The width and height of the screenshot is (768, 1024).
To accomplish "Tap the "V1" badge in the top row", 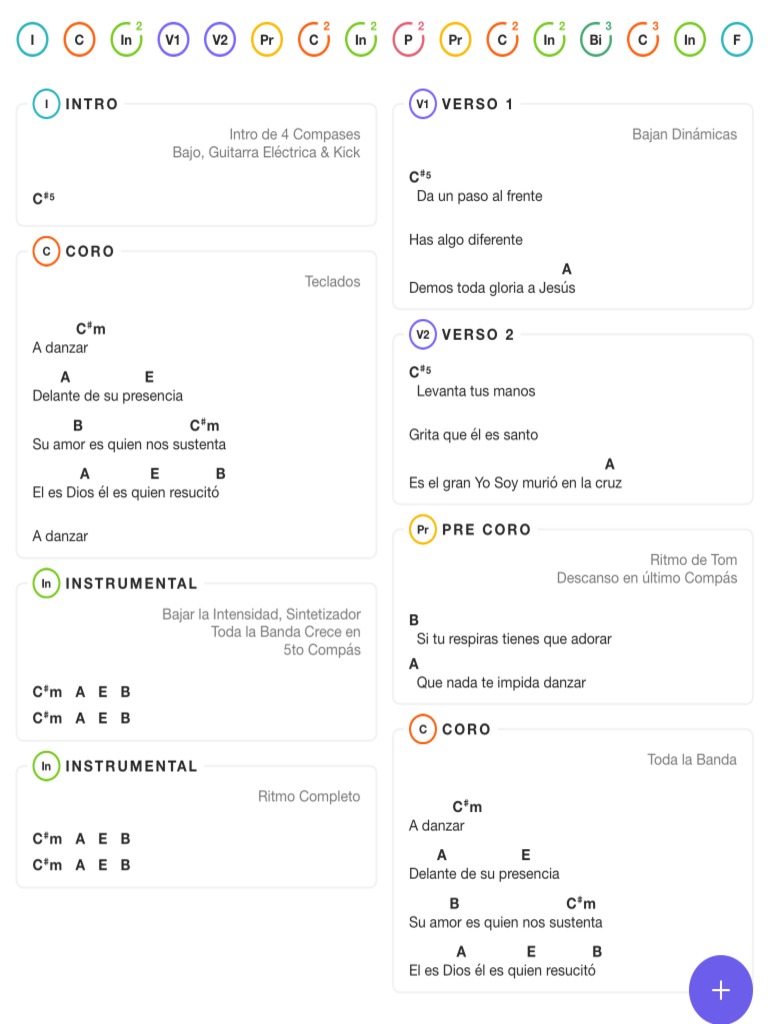I will tap(173, 40).
